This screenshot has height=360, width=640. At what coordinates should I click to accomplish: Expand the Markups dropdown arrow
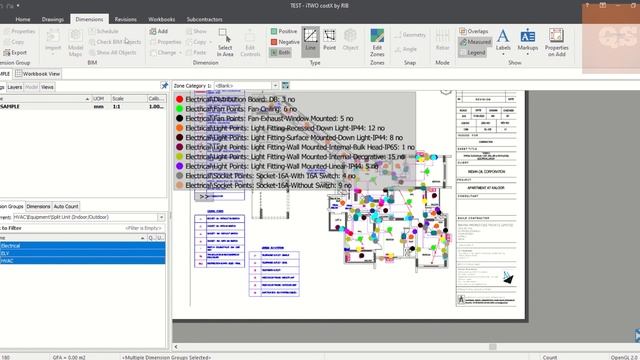(527, 54)
